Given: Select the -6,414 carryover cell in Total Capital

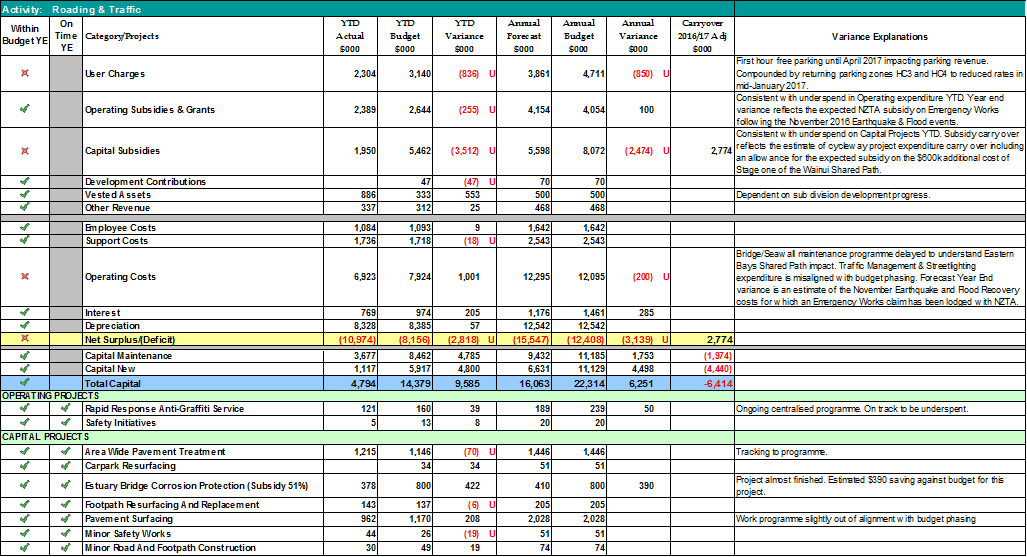Looking at the screenshot, I should [699, 383].
